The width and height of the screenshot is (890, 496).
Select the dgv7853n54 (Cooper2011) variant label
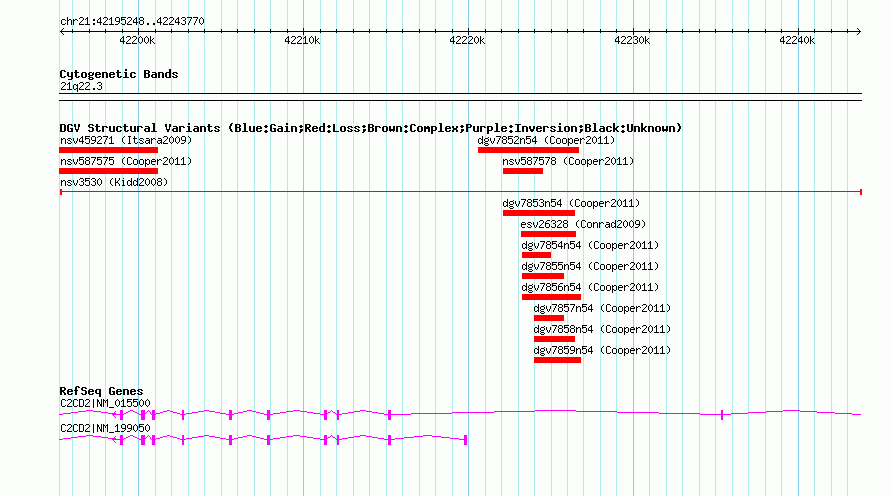coord(571,203)
